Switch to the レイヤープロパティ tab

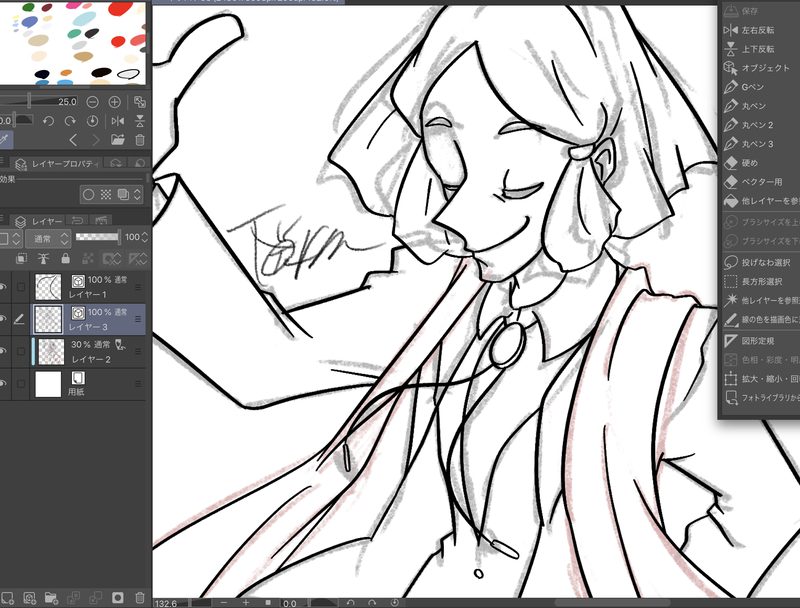(57, 164)
